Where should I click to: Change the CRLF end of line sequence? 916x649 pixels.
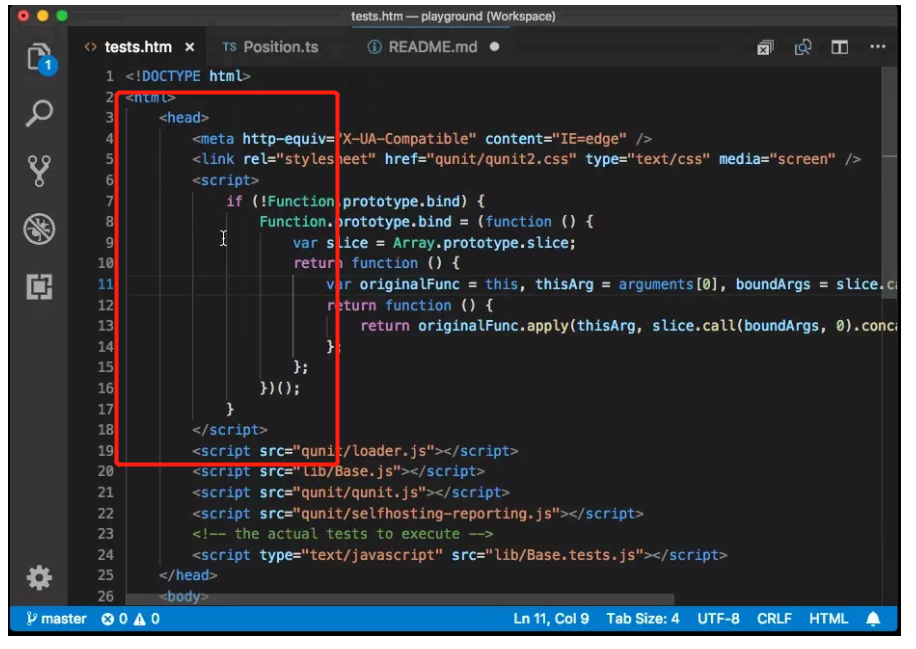(774, 619)
